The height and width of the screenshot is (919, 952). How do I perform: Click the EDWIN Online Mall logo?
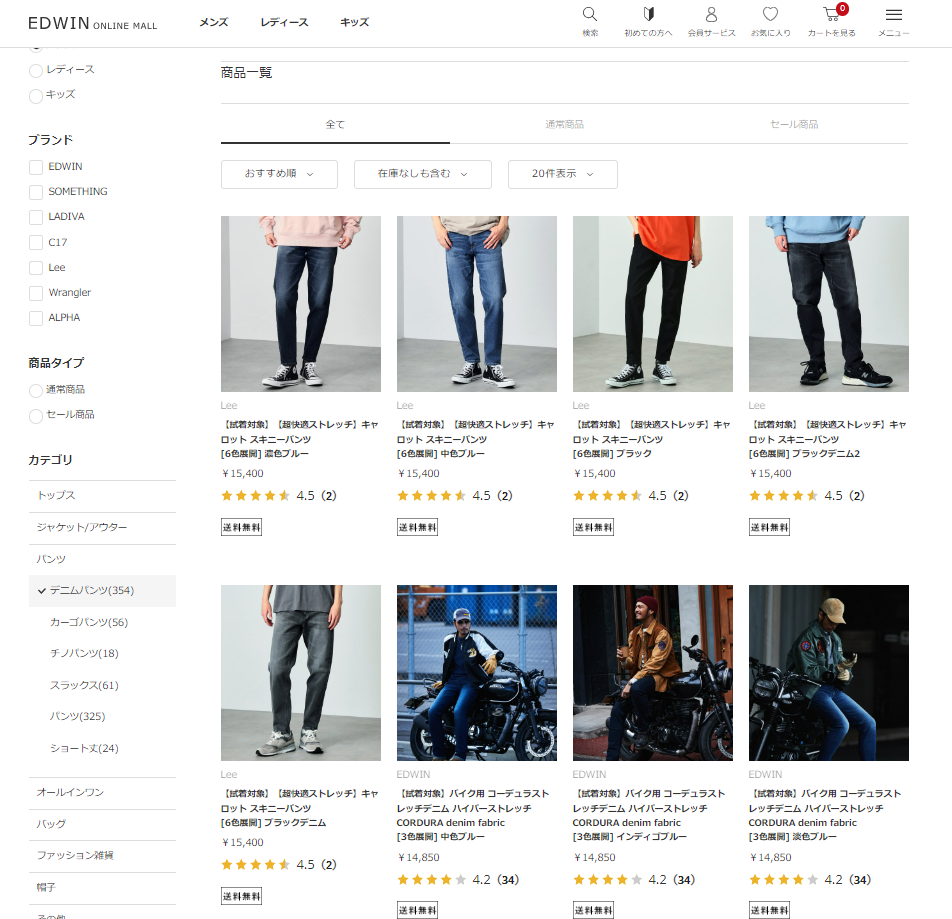point(92,23)
